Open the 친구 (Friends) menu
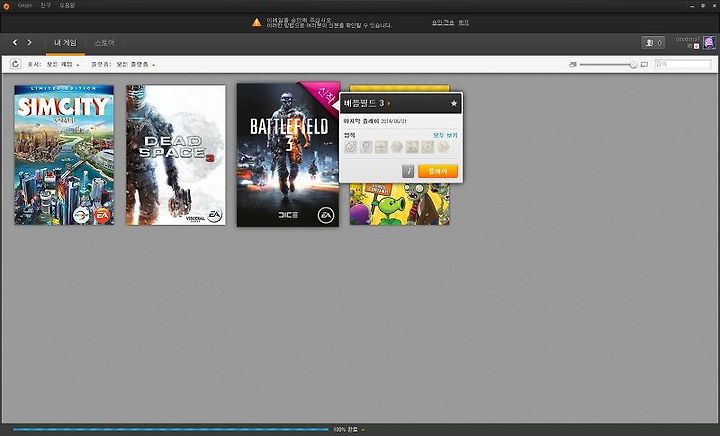 [45, 6]
